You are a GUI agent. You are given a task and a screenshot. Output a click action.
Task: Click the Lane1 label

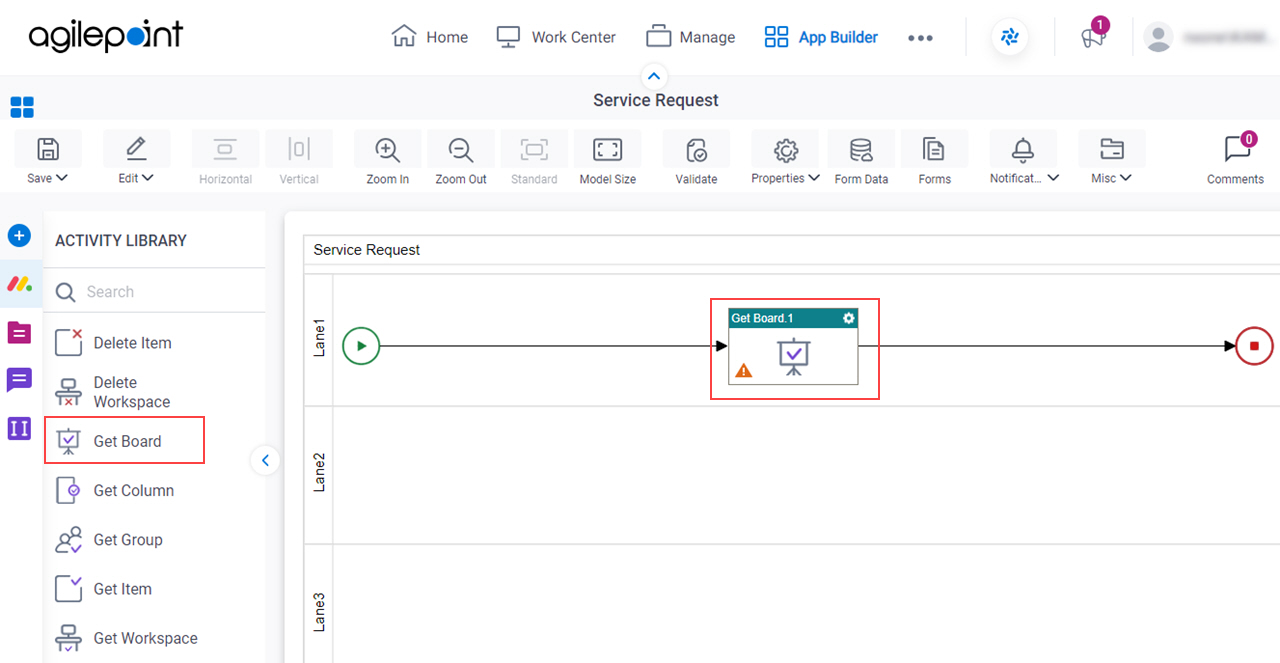(x=319, y=338)
